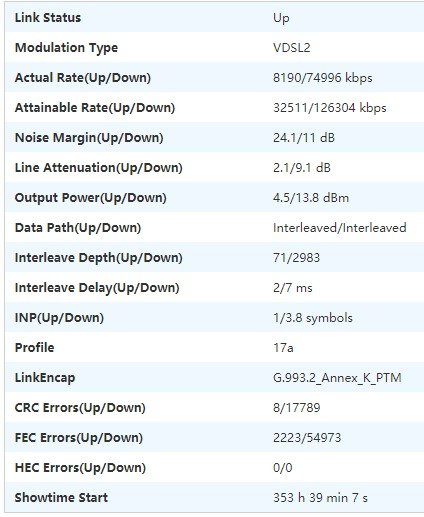Click the G.993.2_Annex_K_PTM LinkEncap value
This screenshot has width=424, height=517.
click(337, 378)
